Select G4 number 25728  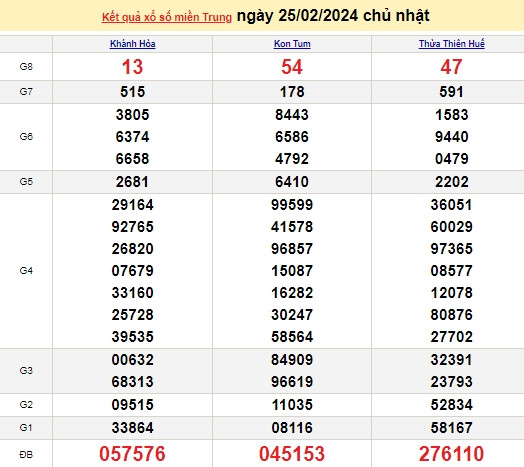pyautogui.click(x=133, y=315)
